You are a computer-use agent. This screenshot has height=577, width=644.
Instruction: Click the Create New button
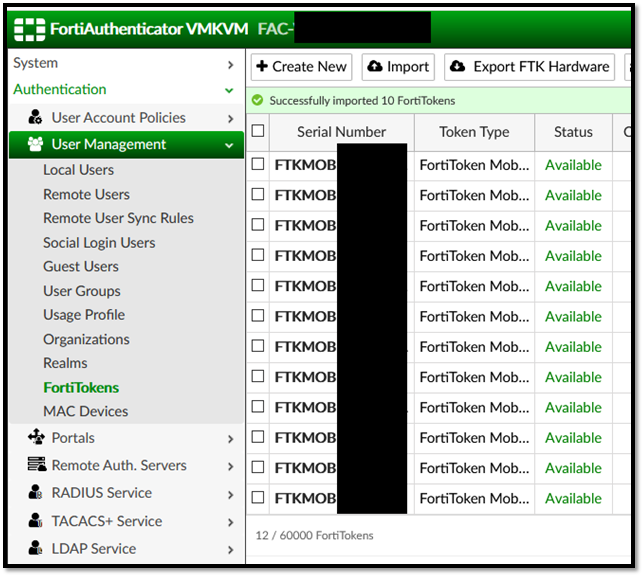[300, 67]
